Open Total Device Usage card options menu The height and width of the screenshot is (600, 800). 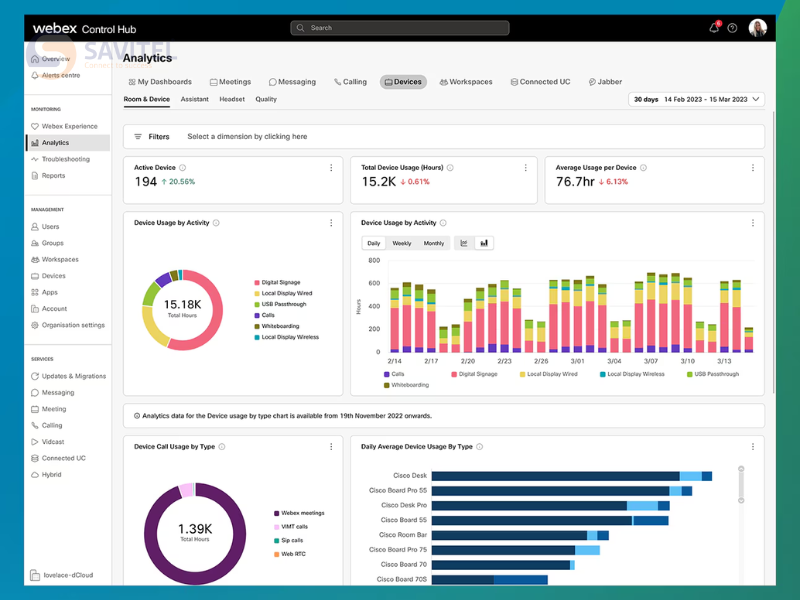526,168
